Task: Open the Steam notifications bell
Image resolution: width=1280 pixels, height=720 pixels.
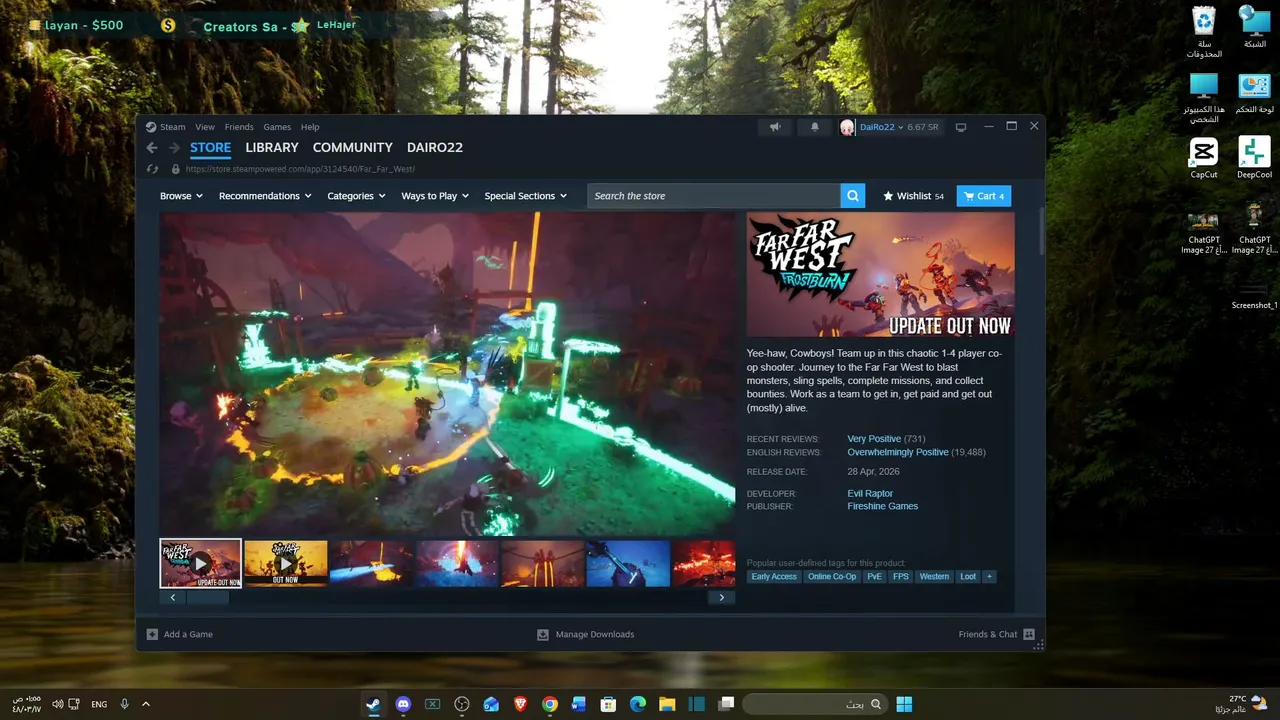Action: click(815, 127)
